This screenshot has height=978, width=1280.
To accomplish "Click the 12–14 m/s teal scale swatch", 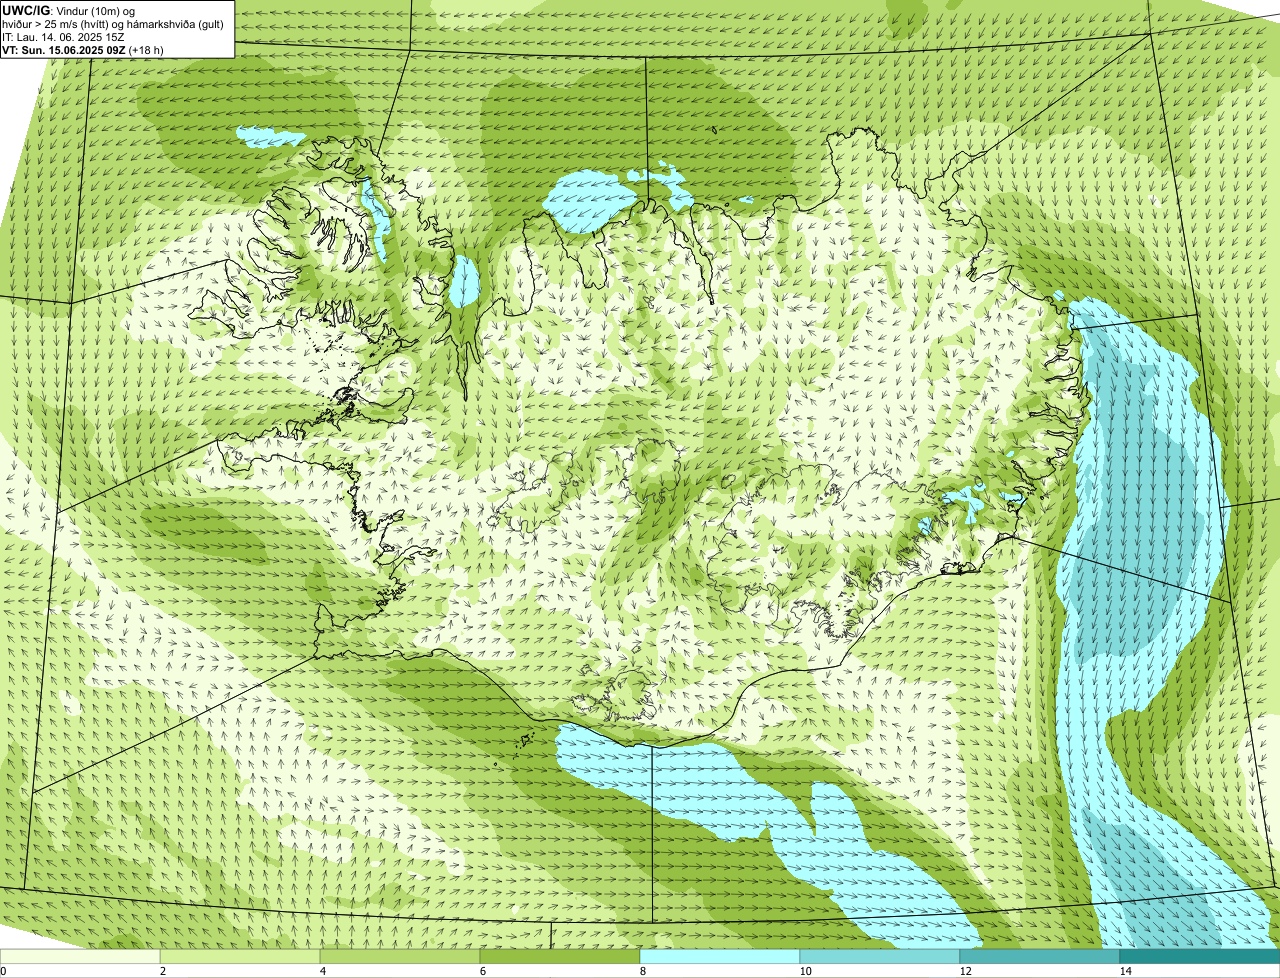I will point(1040,957).
